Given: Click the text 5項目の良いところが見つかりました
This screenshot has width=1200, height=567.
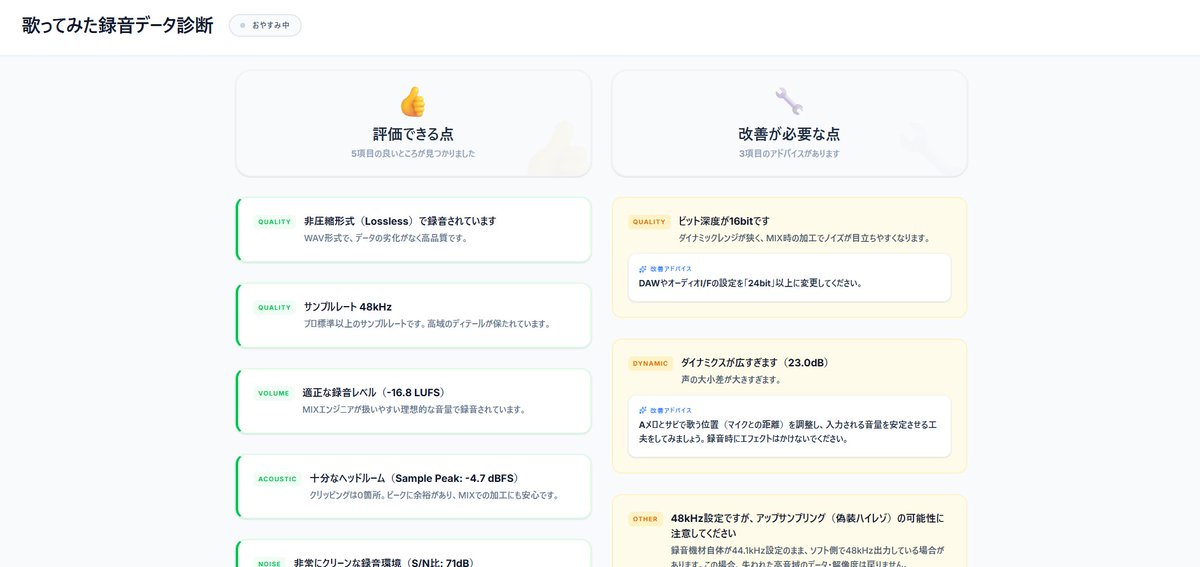Looking at the screenshot, I should (413, 154).
